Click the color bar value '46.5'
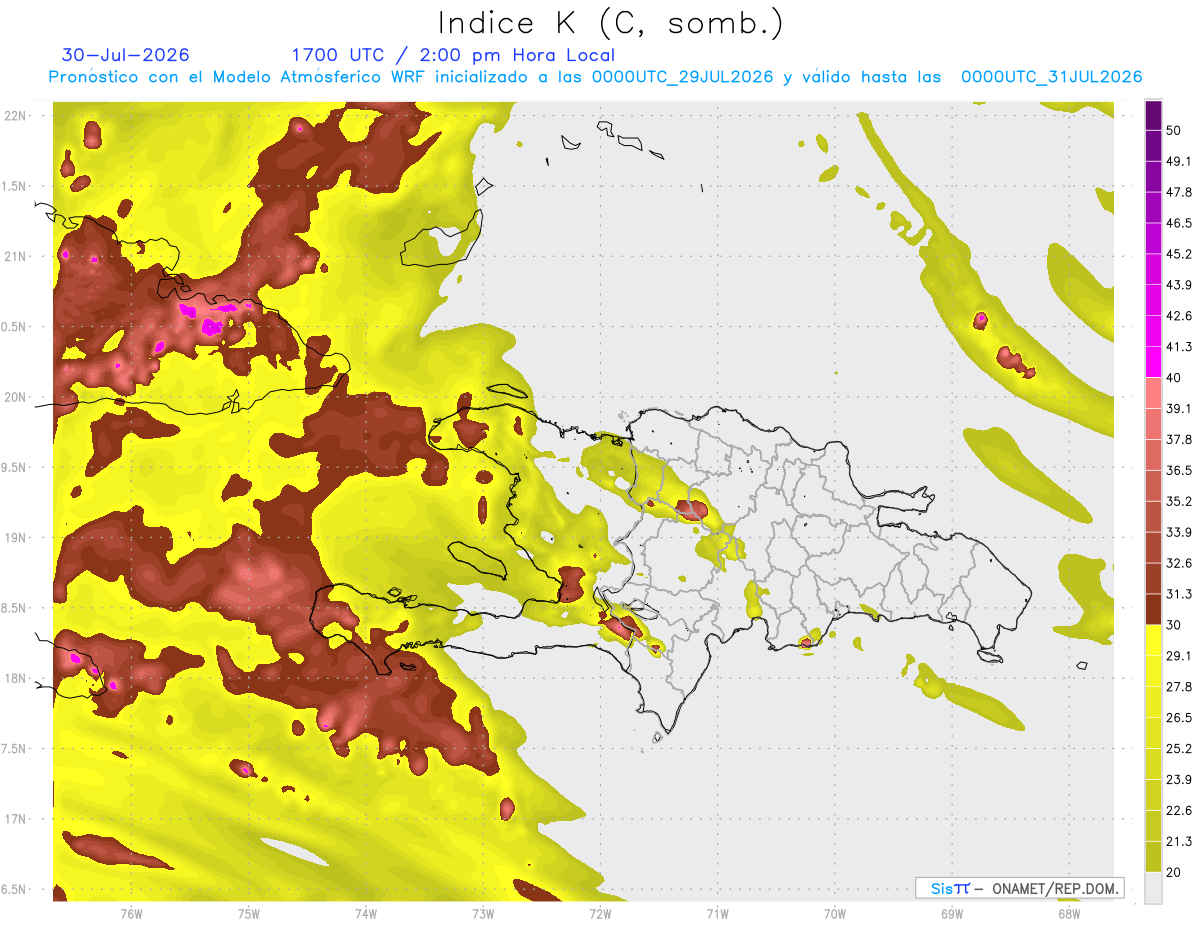Image resolution: width=1200 pixels, height=927 pixels. [x=1180, y=223]
